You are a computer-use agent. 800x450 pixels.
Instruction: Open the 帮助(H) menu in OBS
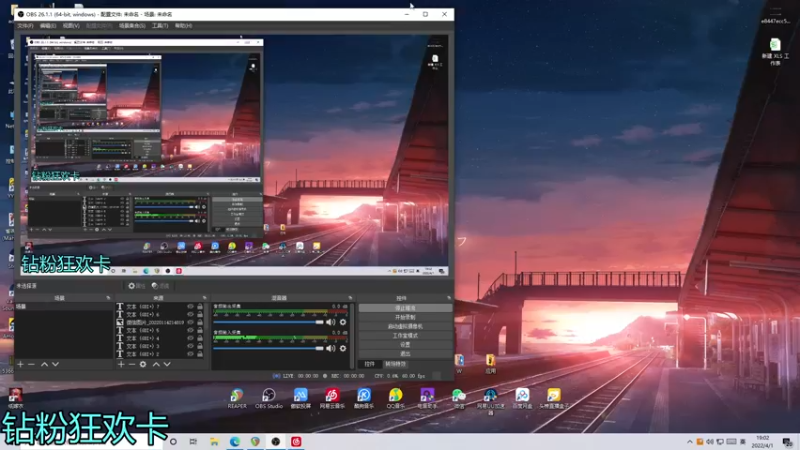183,26
